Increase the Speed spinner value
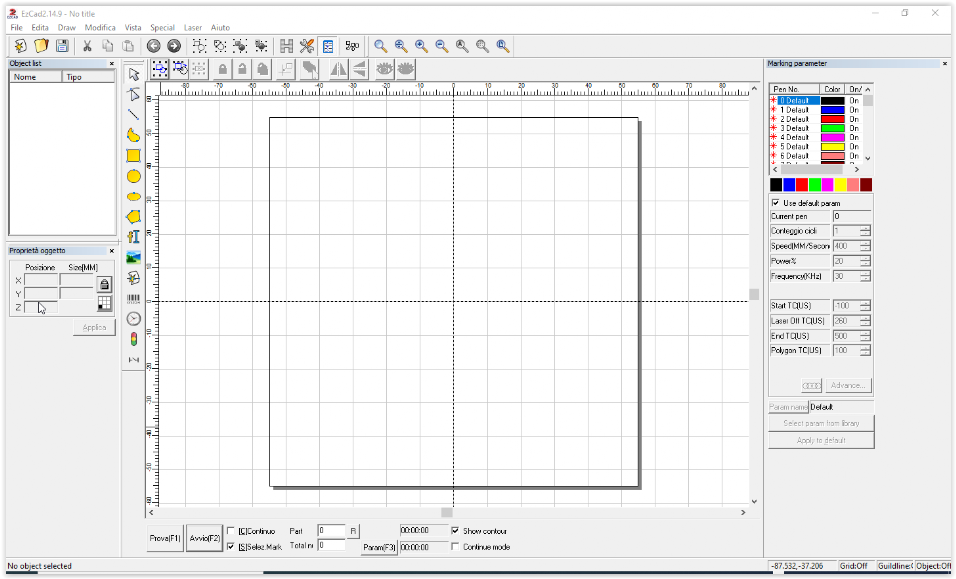This screenshot has height=579, width=956. (865, 243)
